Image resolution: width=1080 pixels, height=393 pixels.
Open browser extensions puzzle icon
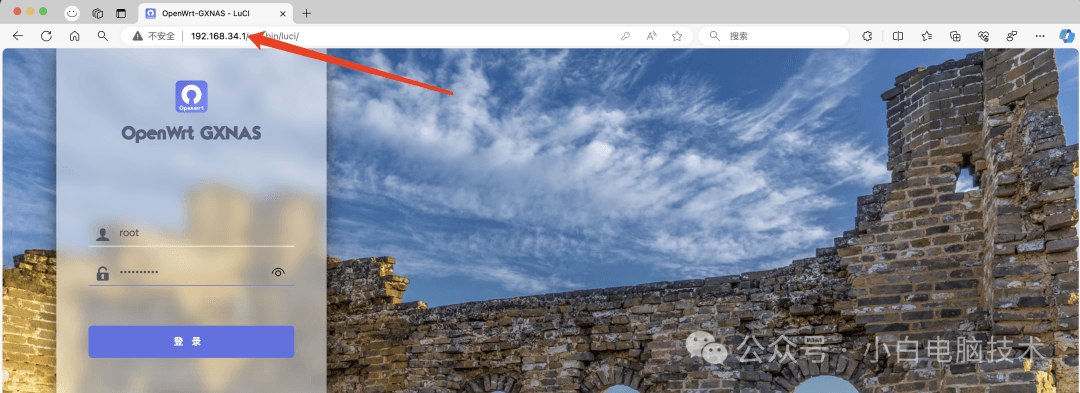pos(868,36)
